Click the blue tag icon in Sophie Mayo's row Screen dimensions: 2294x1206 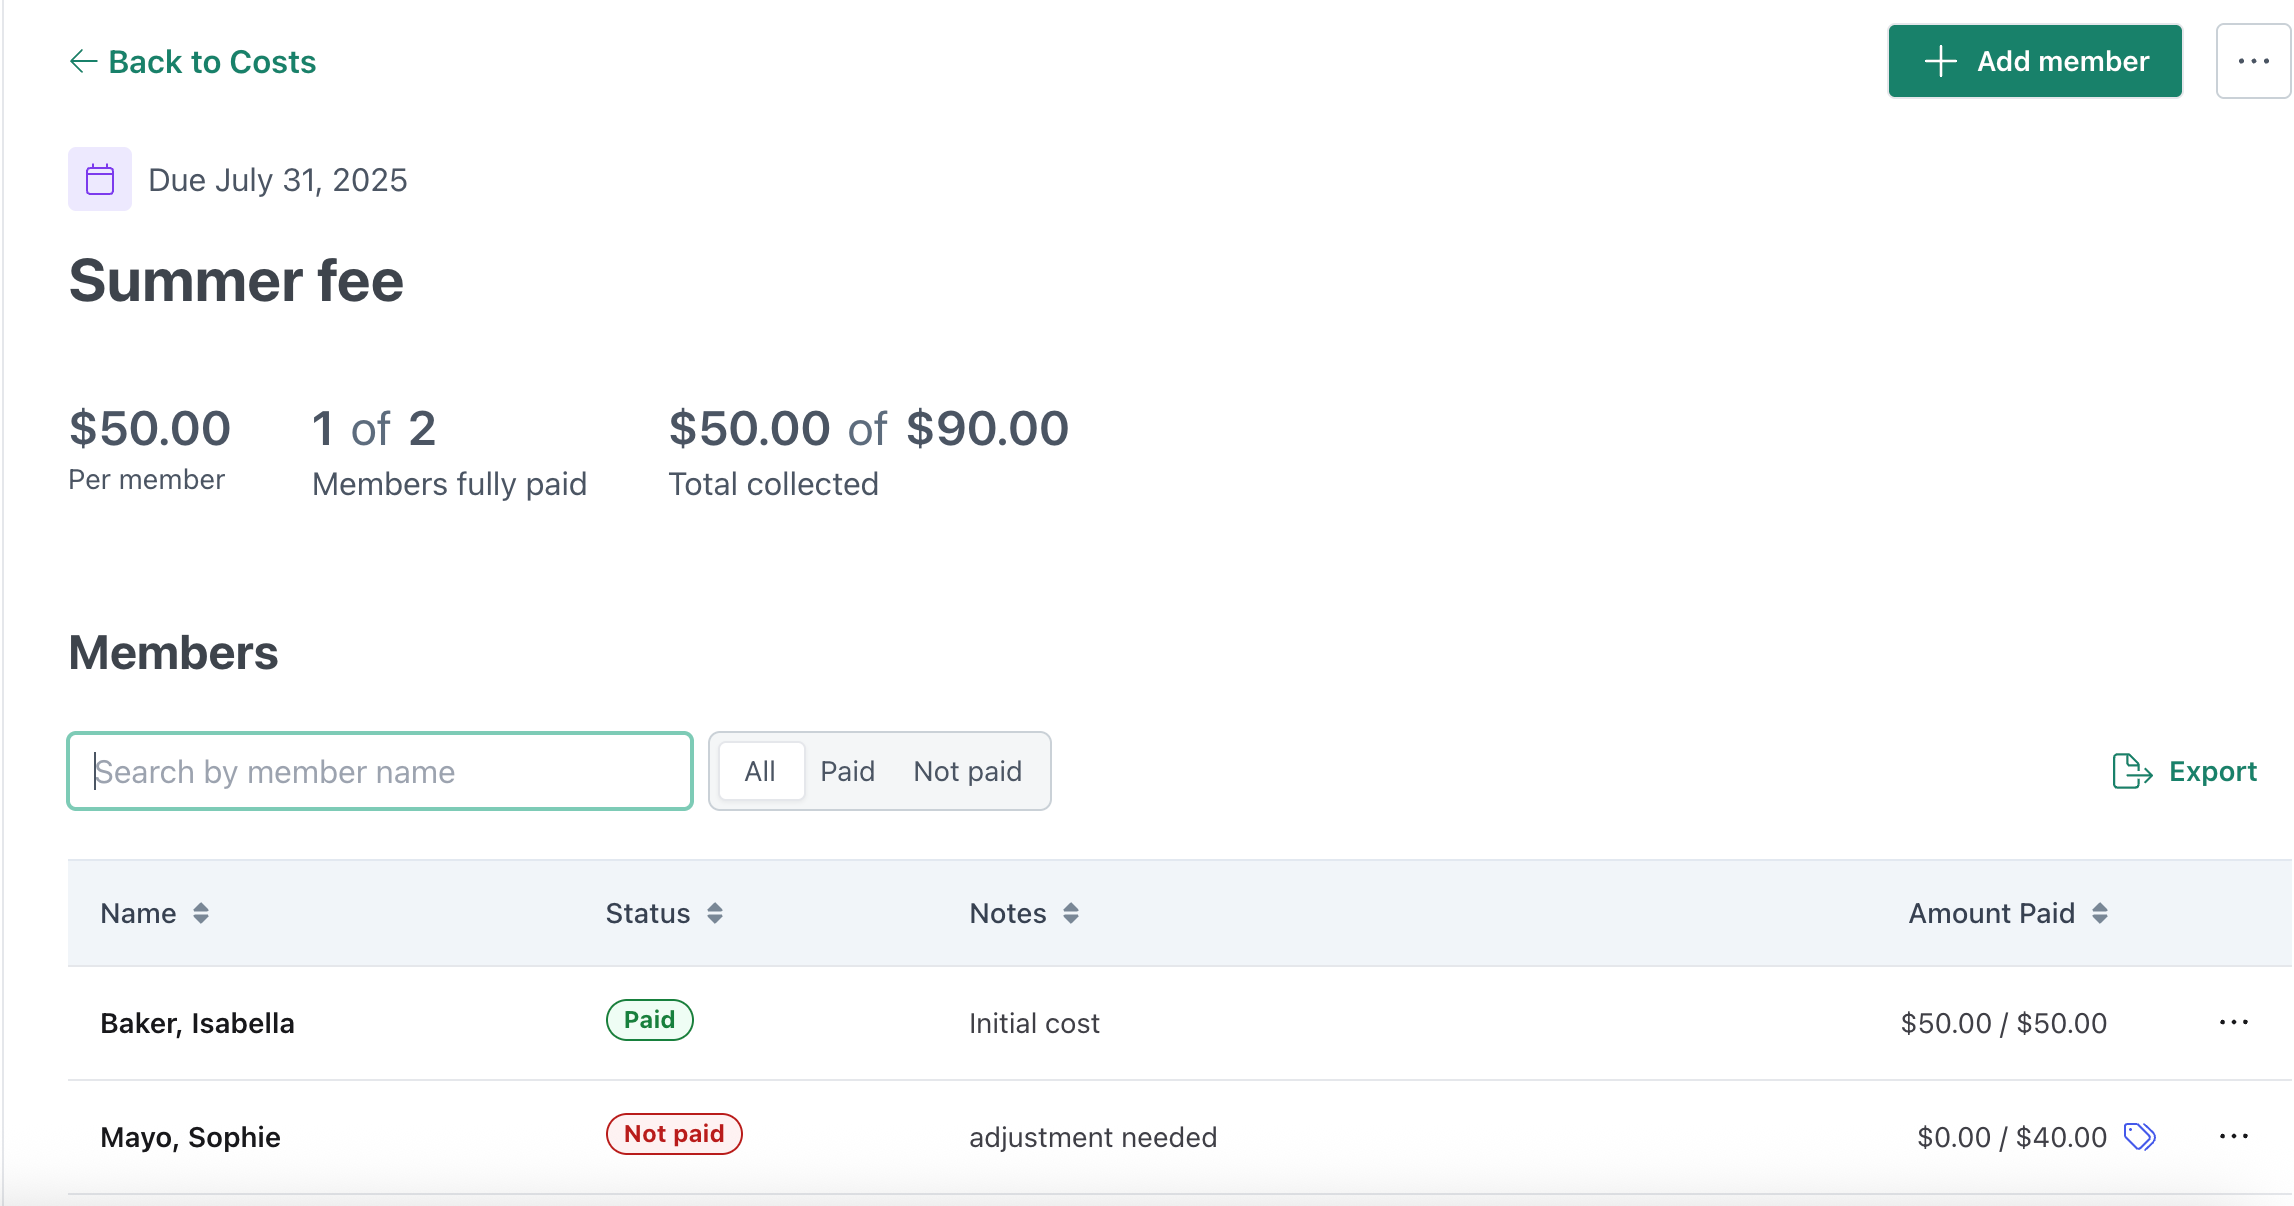2139,1137
